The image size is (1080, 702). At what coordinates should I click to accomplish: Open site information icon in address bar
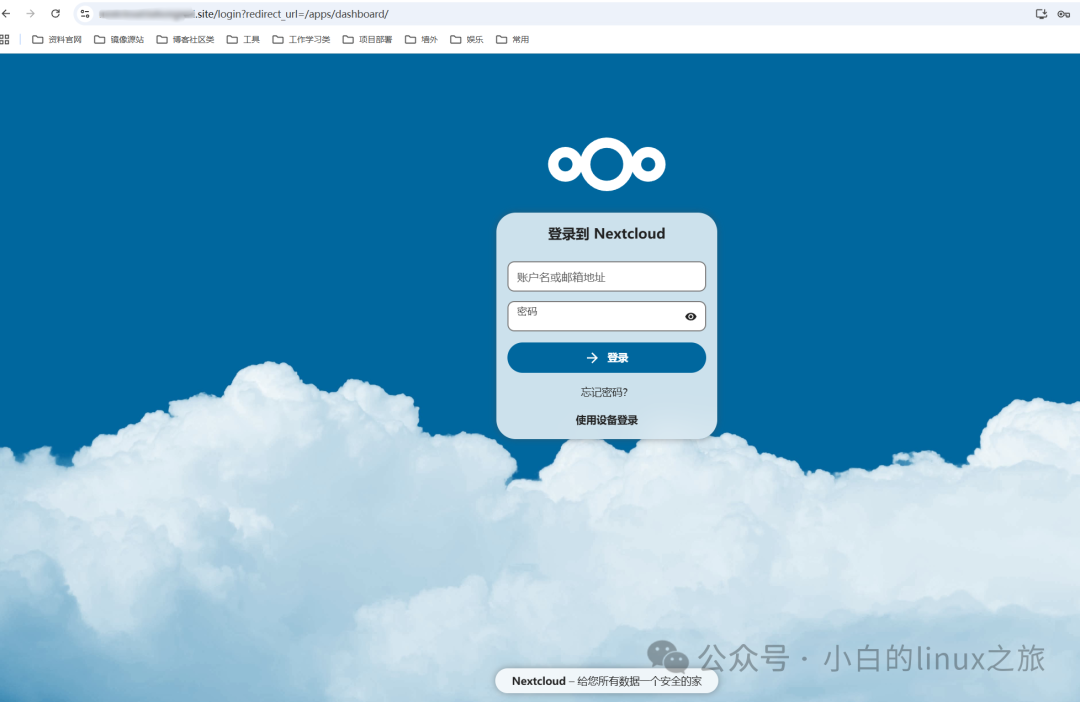[85, 14]
